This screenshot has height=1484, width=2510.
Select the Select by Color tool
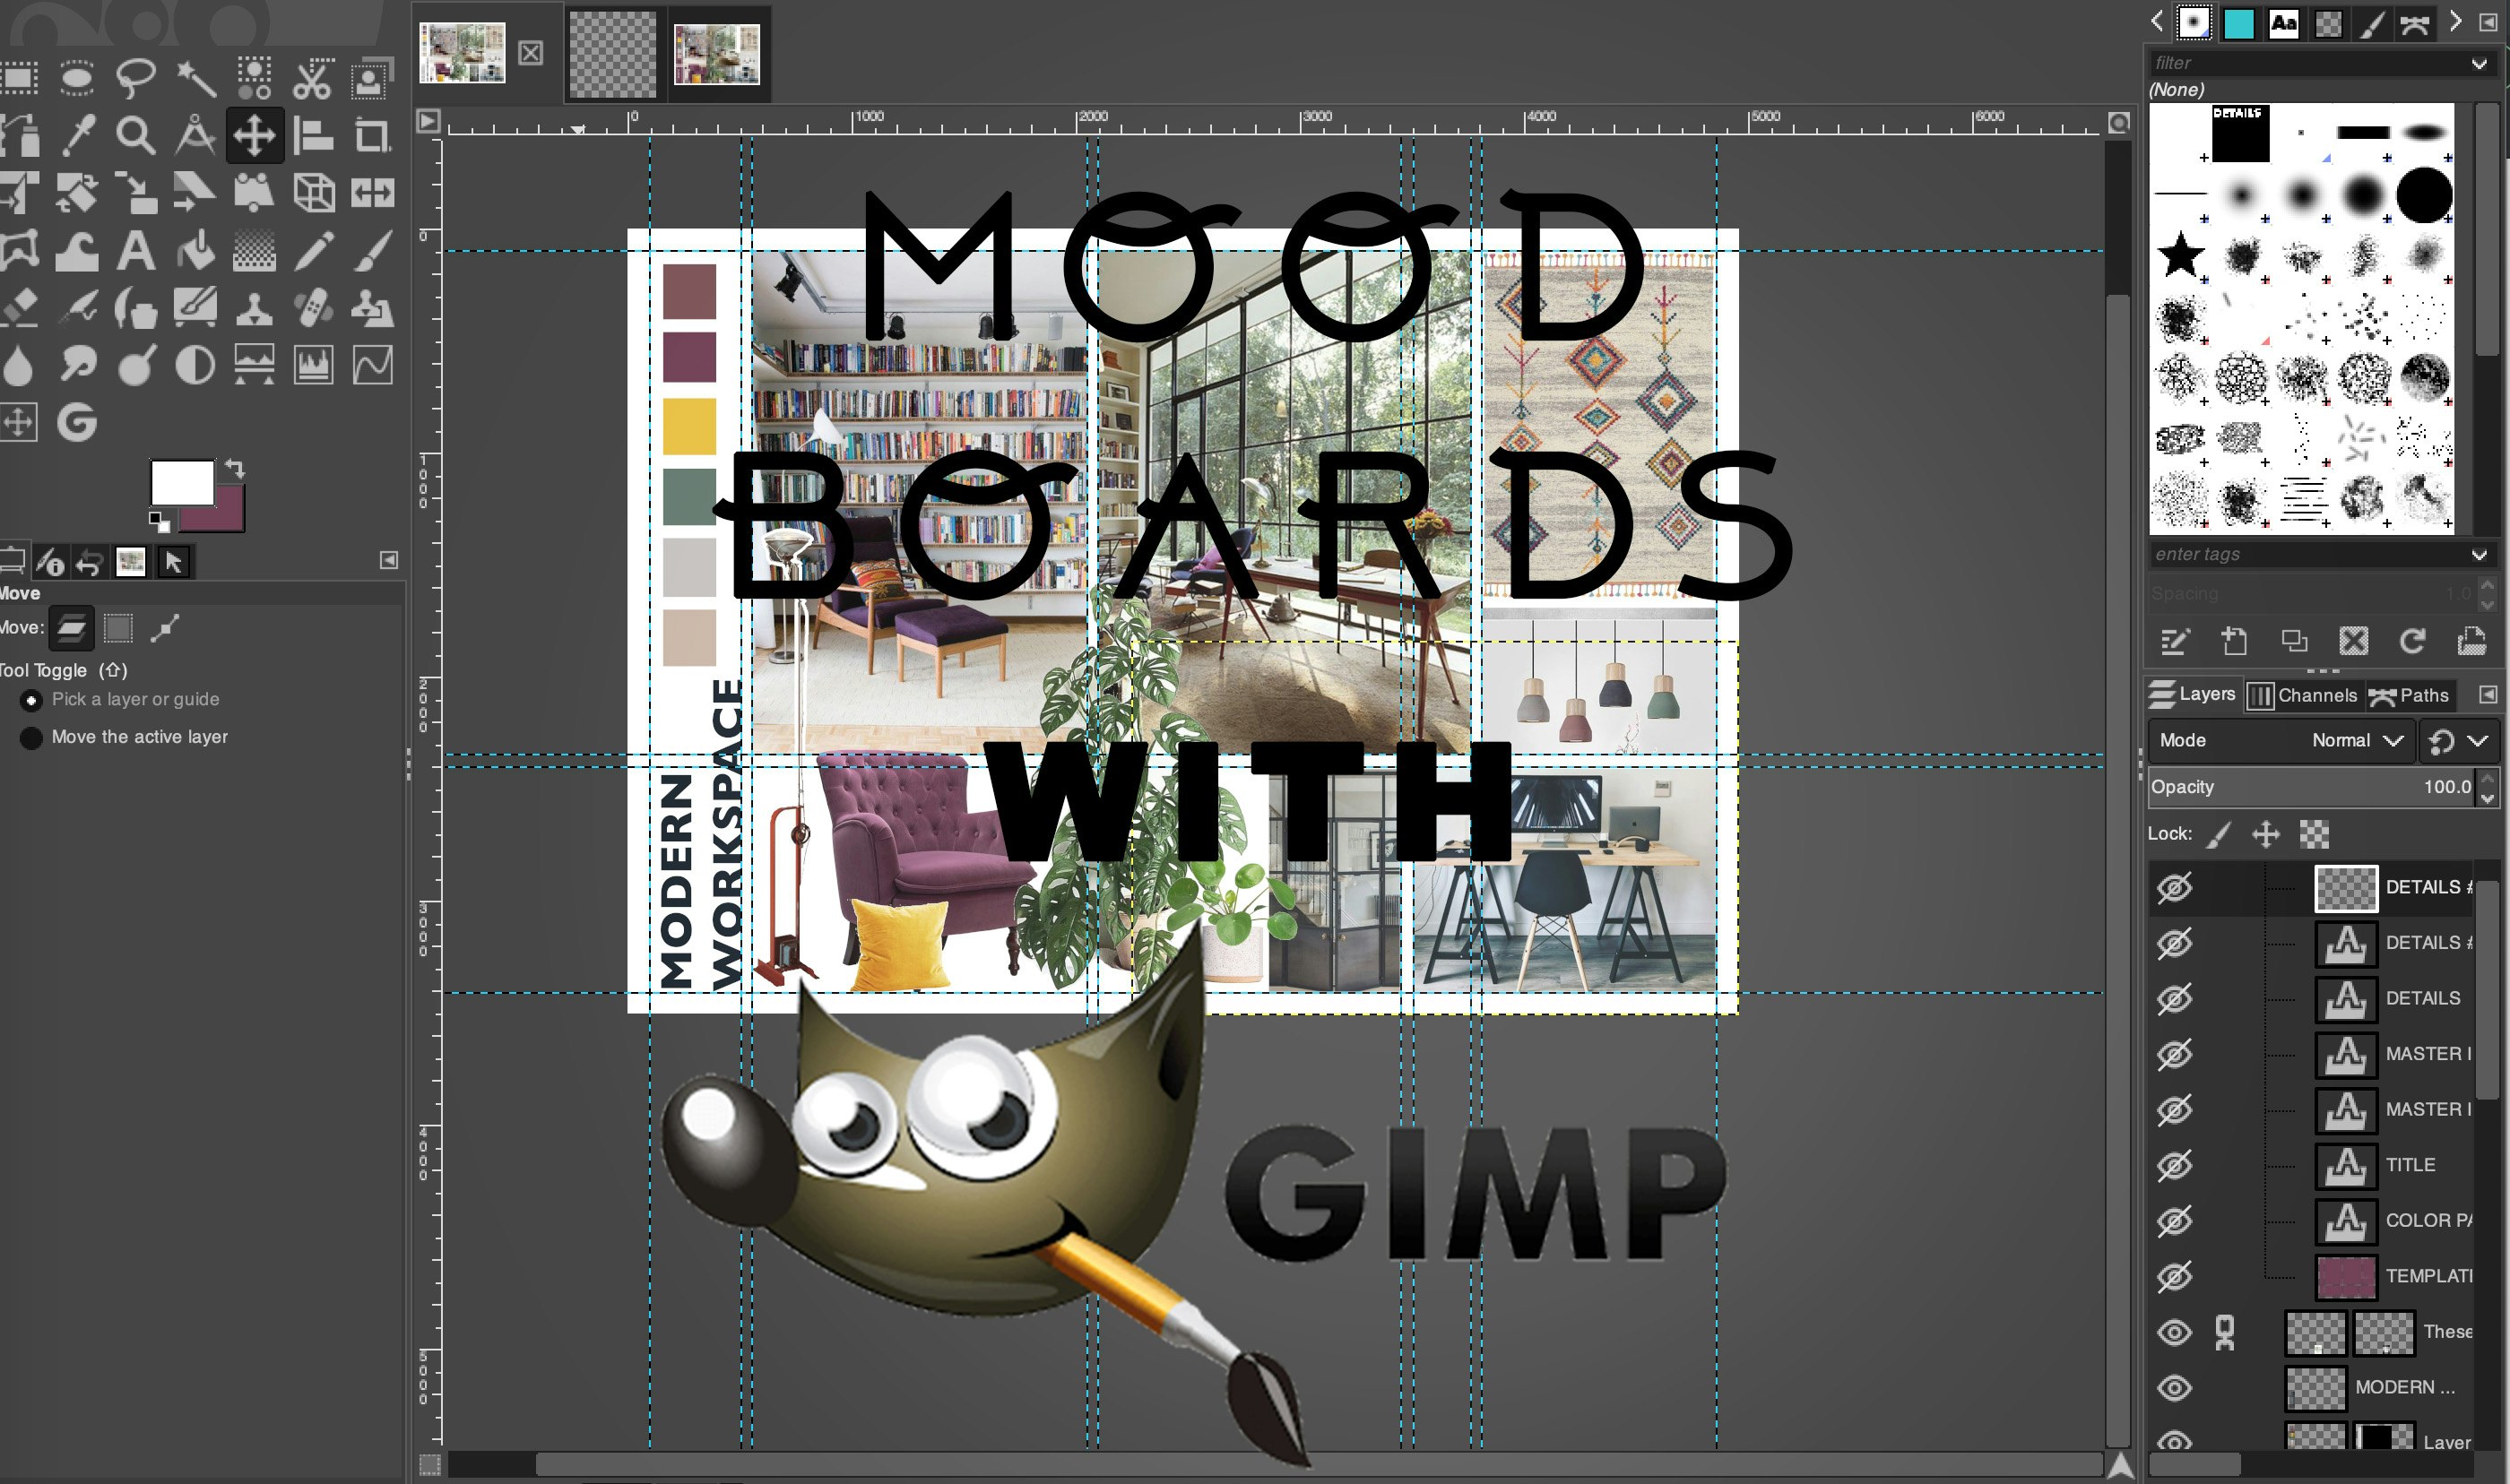[x=254, y=78]
